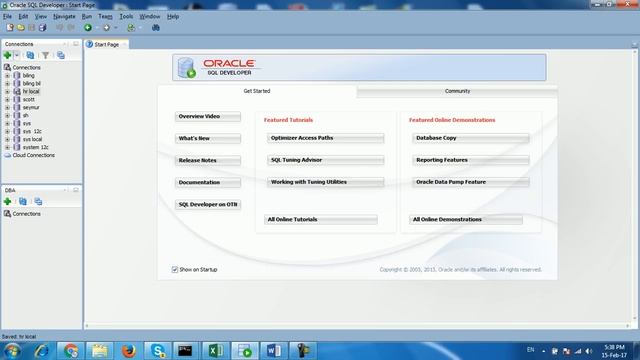Viewport: 640px width, 360px height.
Task: Open the SQL Worksheet toolbar icon
Action: click(x=131, y=27)
